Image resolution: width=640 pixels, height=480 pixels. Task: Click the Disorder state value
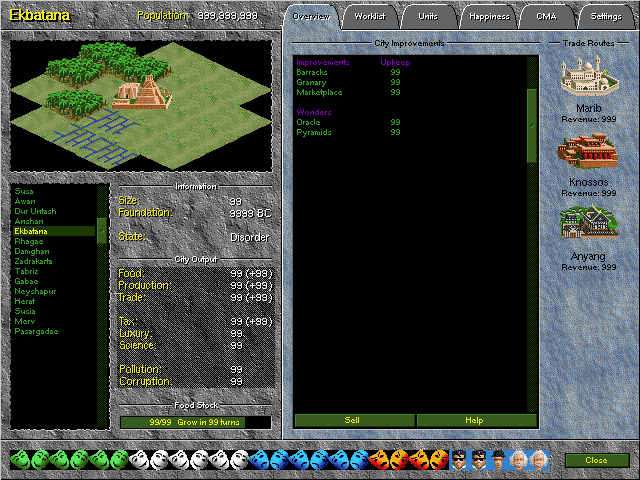250,237
